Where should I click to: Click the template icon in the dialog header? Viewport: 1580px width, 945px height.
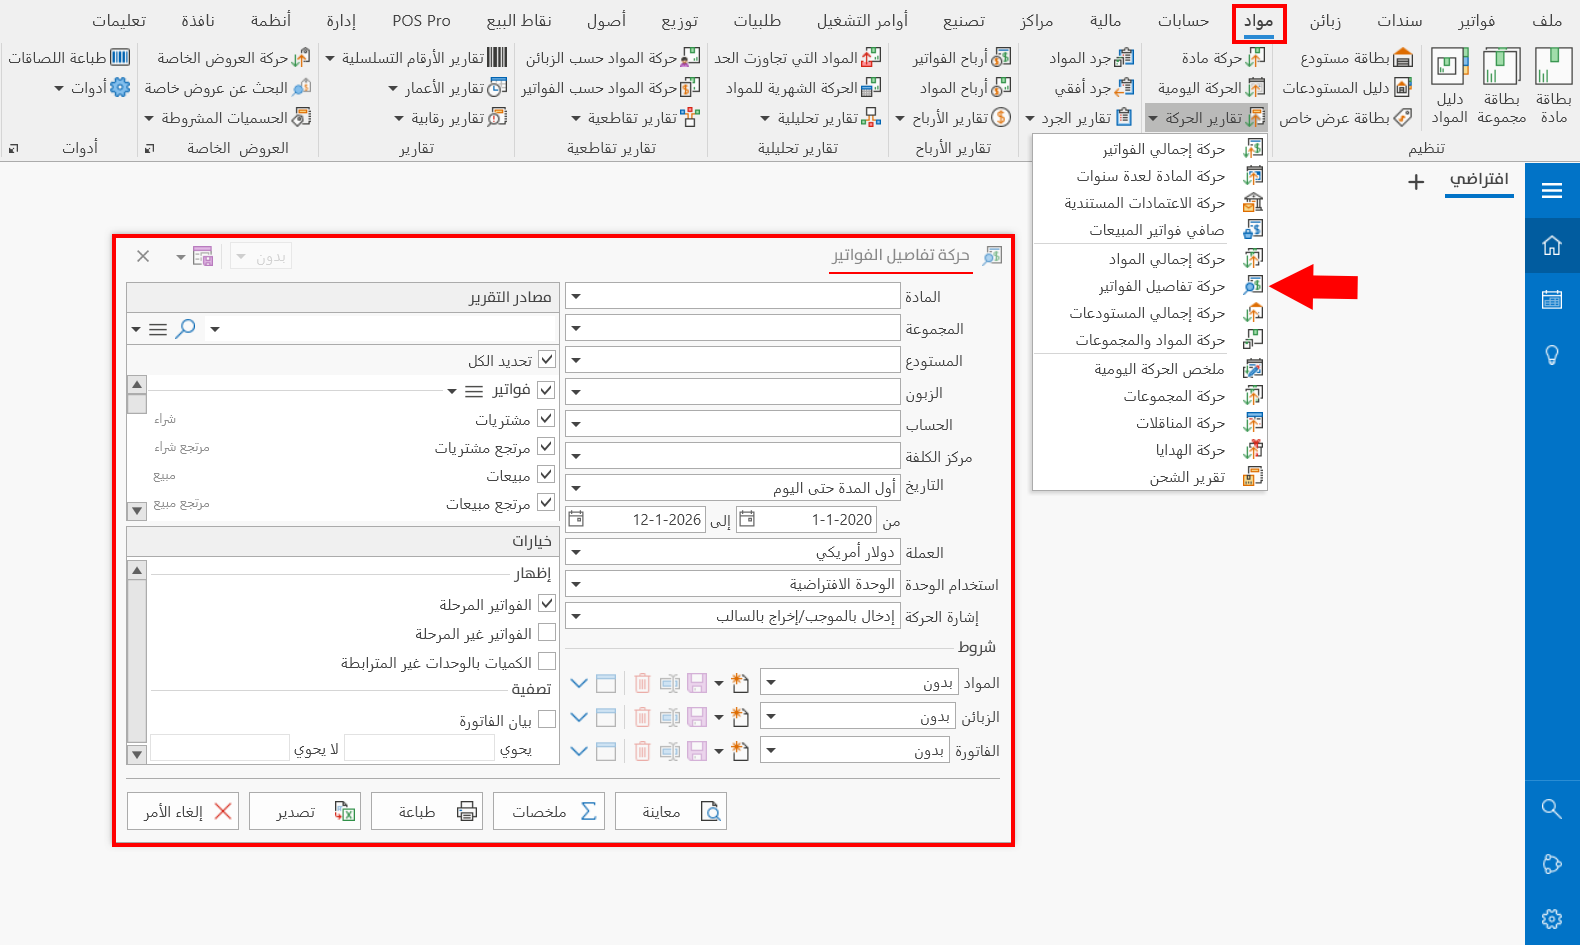point(203,256)
